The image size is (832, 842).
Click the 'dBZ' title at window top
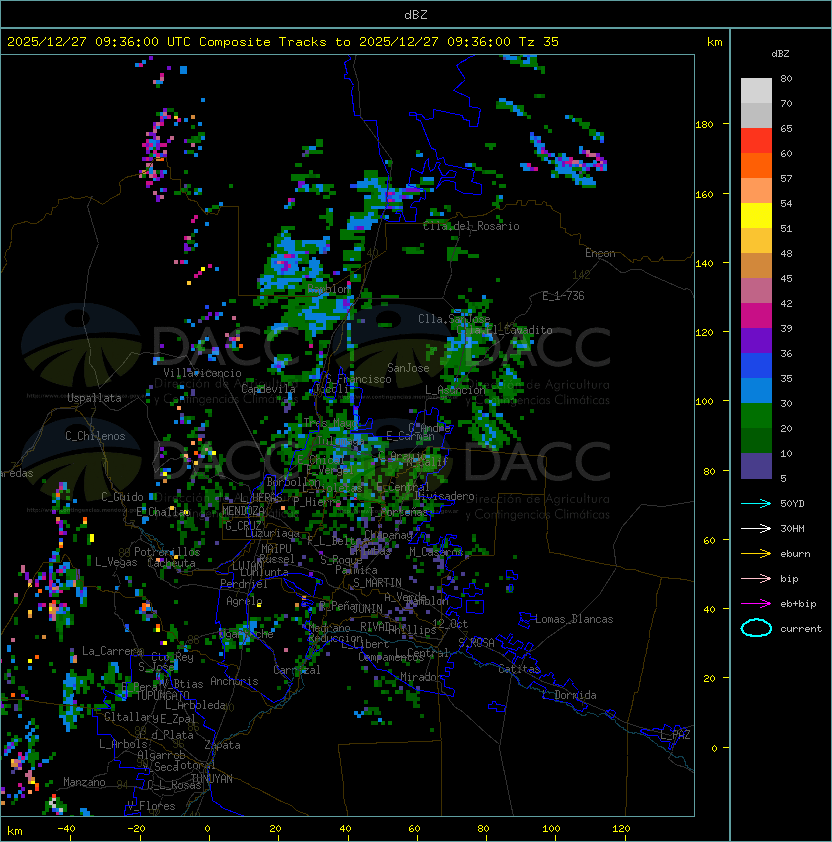click(416, 15)
